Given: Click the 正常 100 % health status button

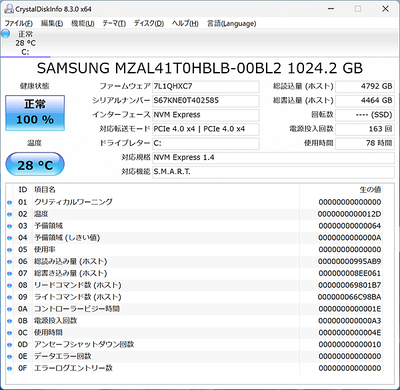Looking at the screenshot, I should tap(35, 113).
